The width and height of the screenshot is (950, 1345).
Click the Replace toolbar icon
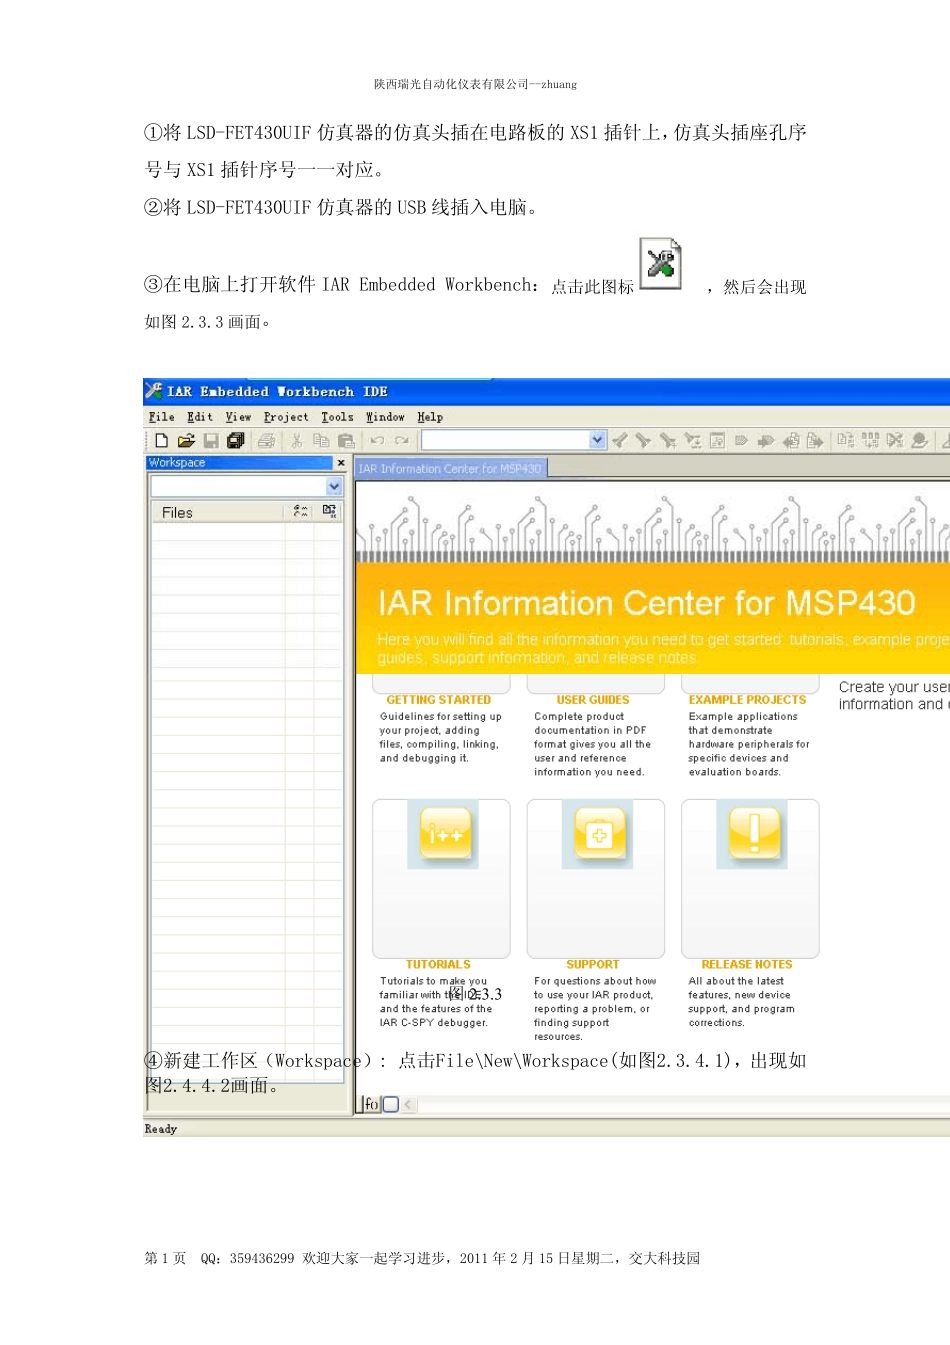(692, 440)
